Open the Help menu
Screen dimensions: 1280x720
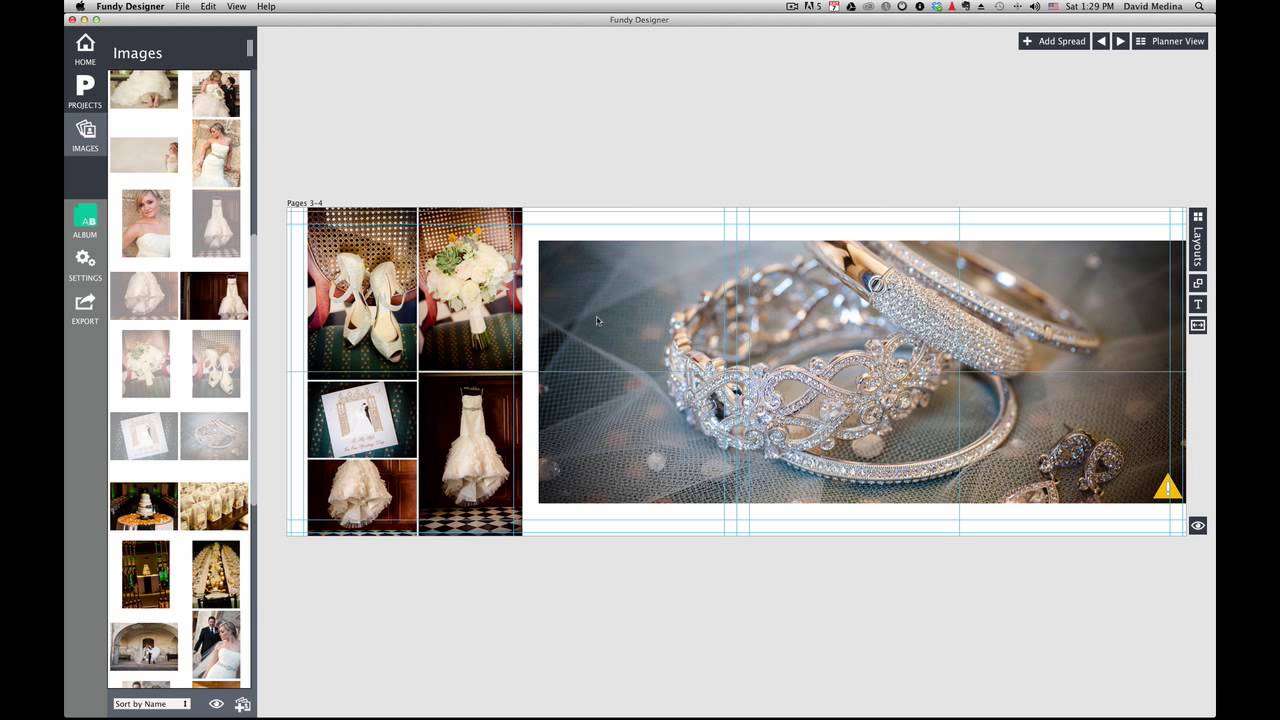[x=266, y=6]
